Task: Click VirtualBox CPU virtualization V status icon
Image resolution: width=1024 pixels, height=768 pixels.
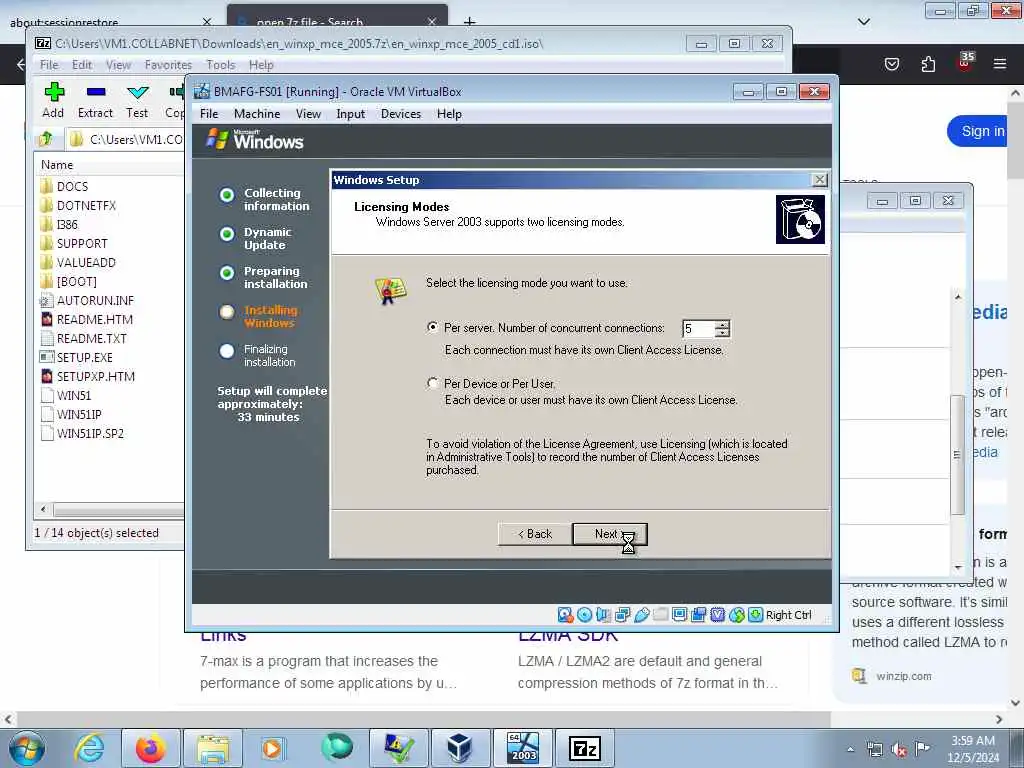Action: (717, 615)
